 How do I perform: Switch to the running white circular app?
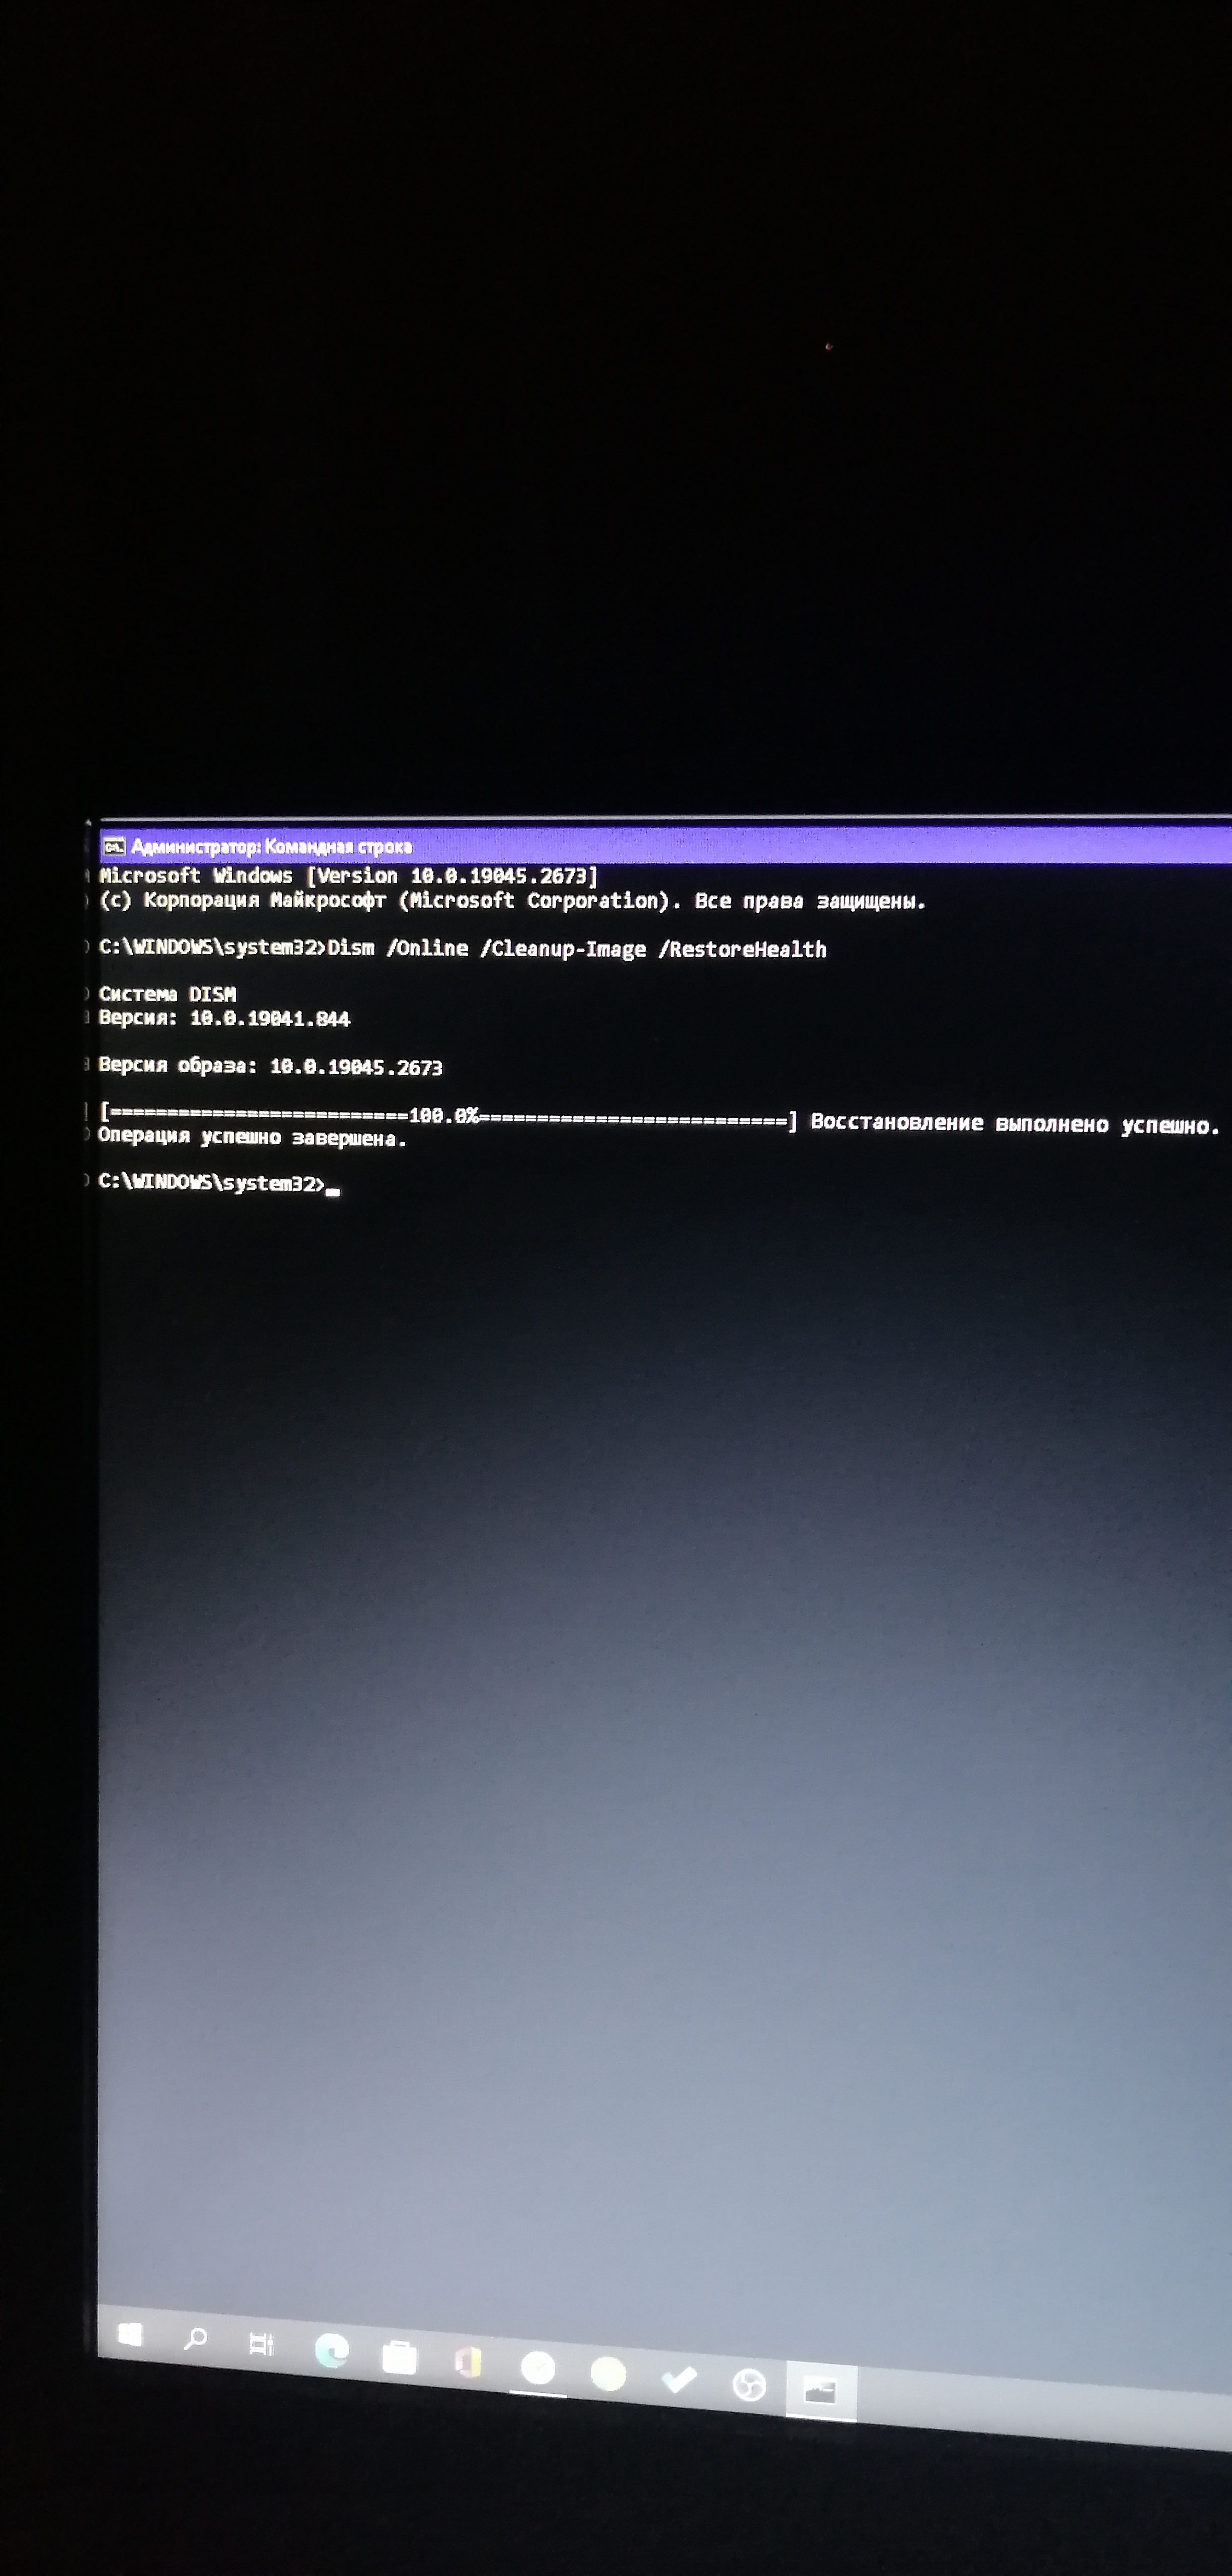tap(538, 2368)
